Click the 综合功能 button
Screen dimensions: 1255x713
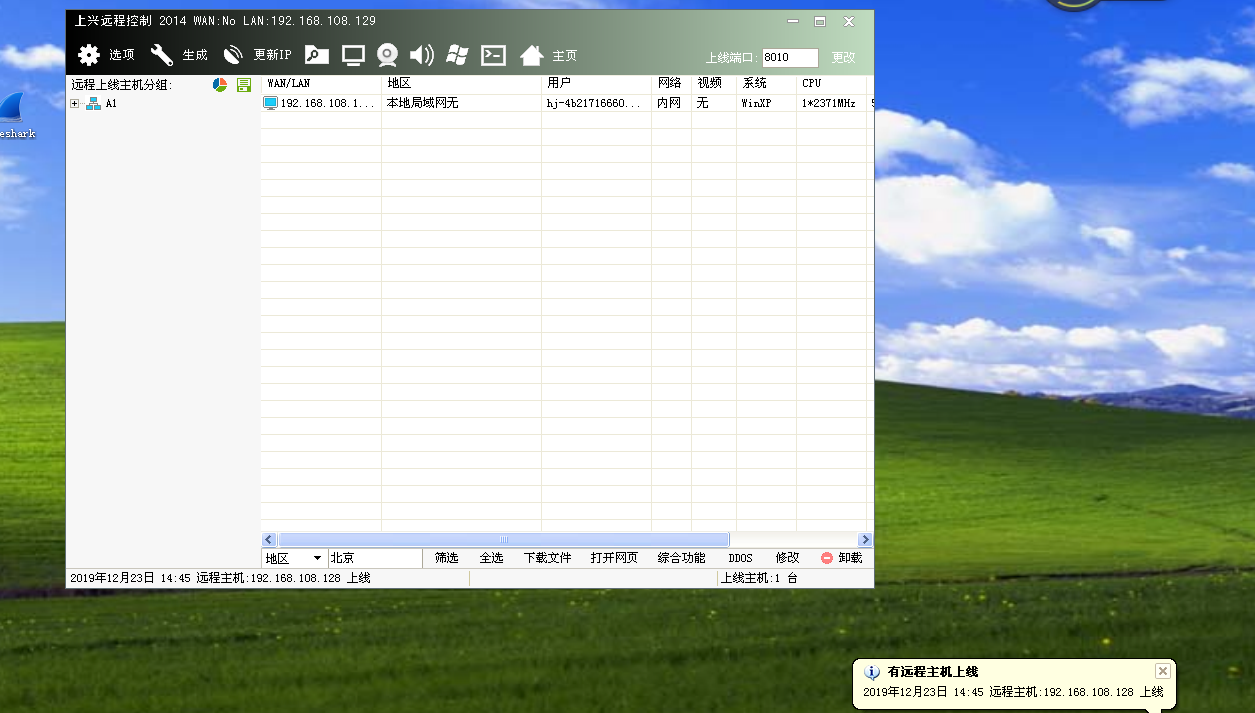681,558
